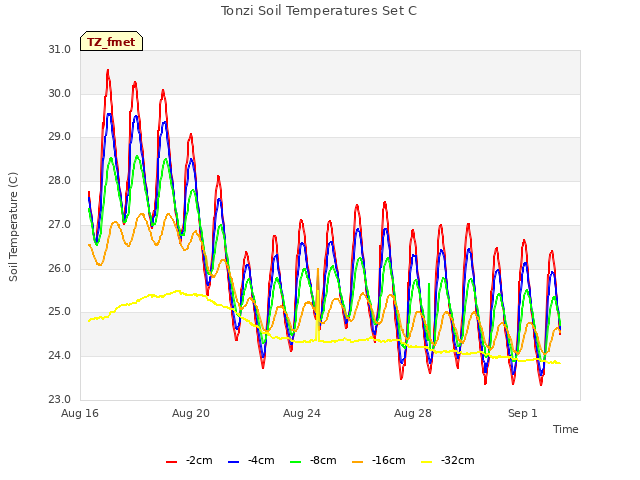
Task: Click the 23.0 y-axis tick value
Action: 60,399
